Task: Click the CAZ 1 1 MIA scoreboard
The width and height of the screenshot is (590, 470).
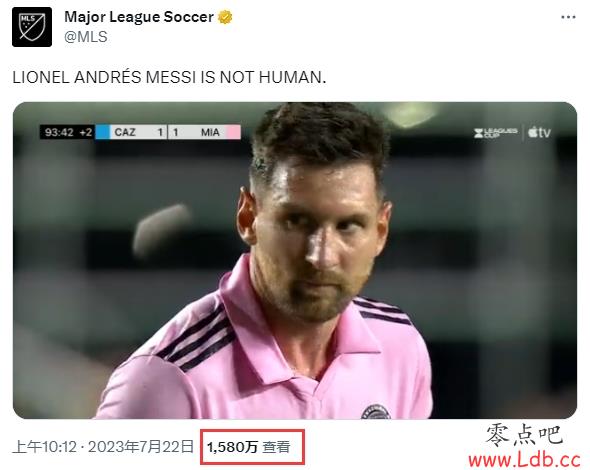Action: pos(167,132)
